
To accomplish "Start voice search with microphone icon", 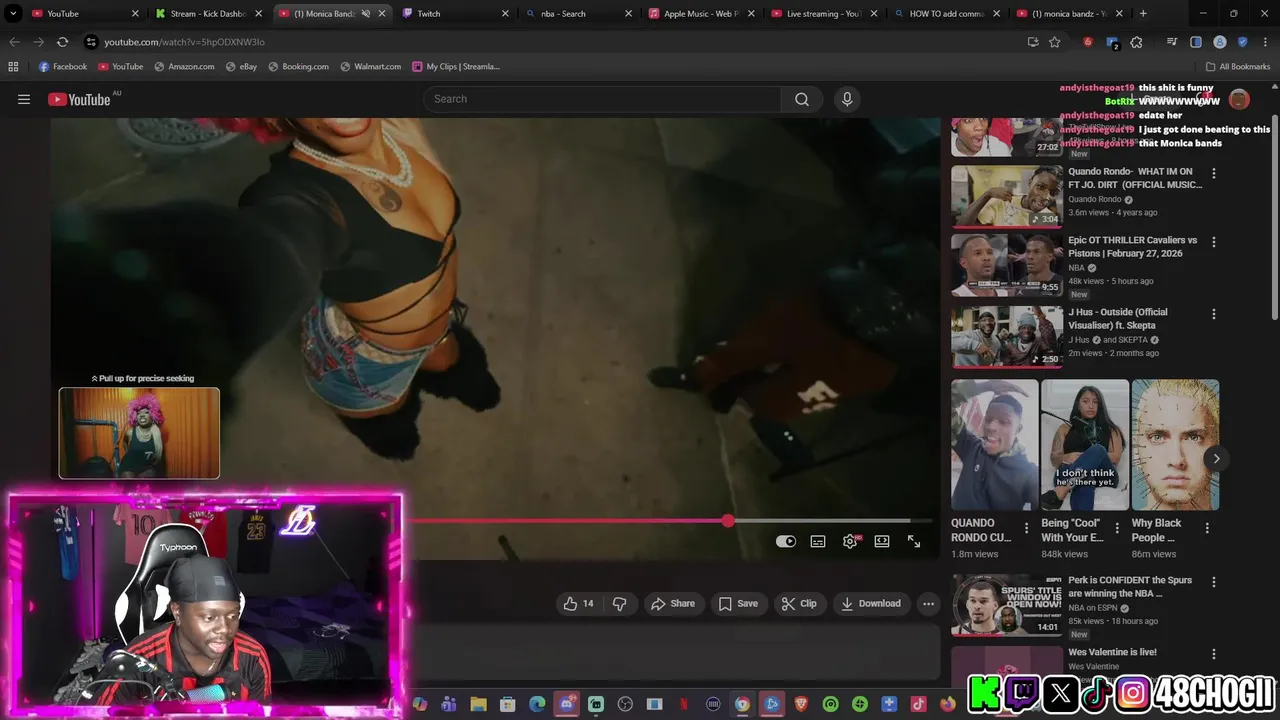I will [x=847, y=99].
